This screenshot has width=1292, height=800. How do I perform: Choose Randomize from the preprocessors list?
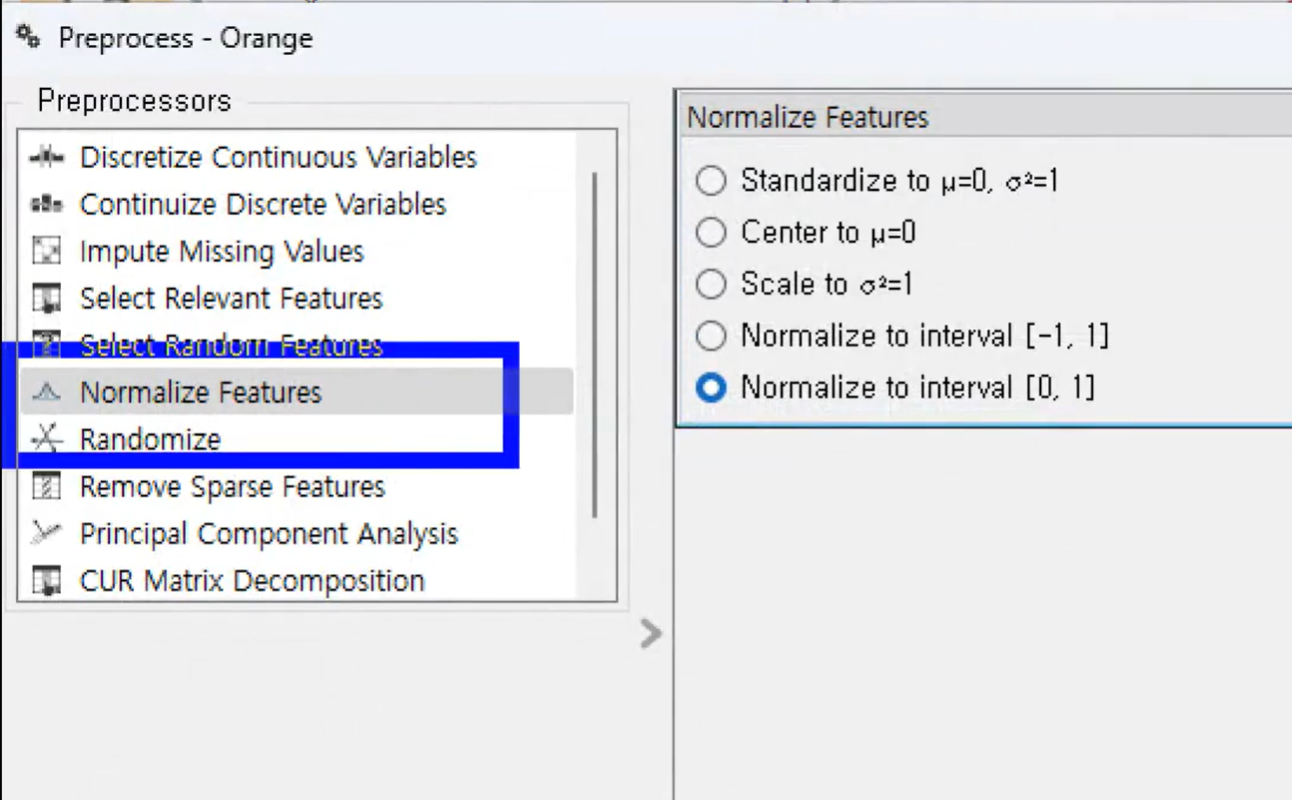click(x=150, y=439)
